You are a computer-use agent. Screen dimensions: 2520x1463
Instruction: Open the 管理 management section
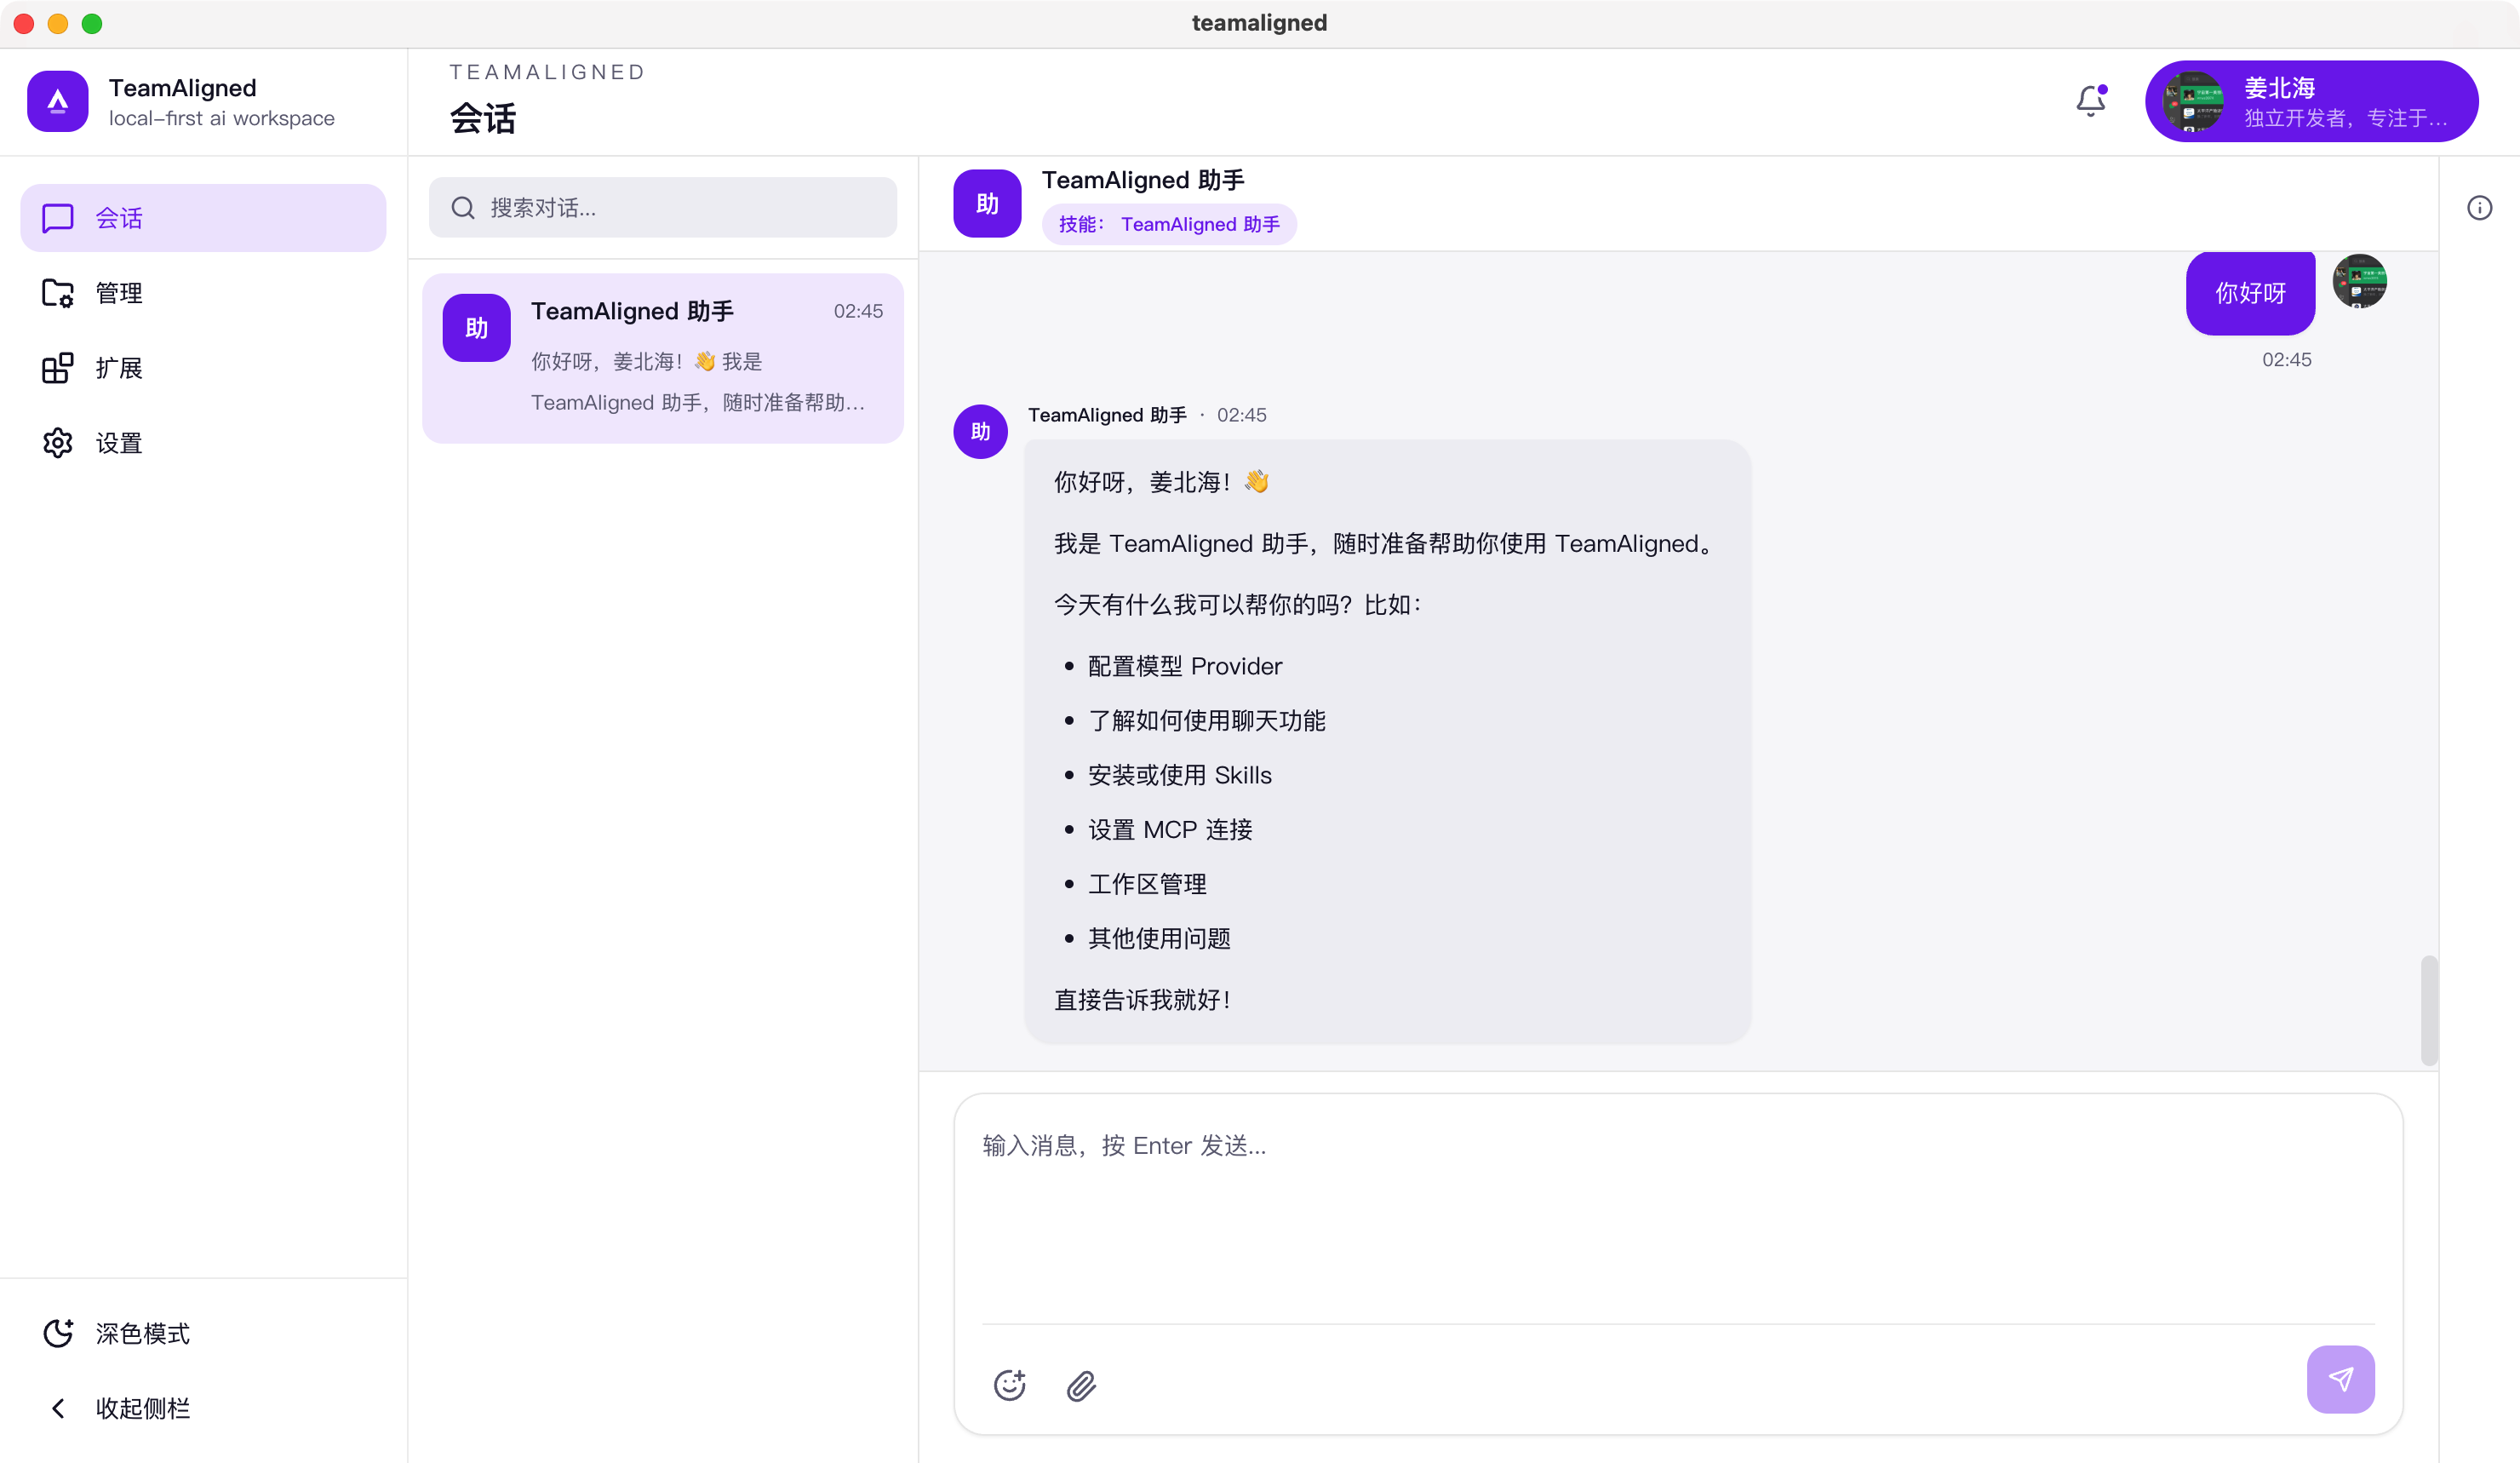(203, 293)
